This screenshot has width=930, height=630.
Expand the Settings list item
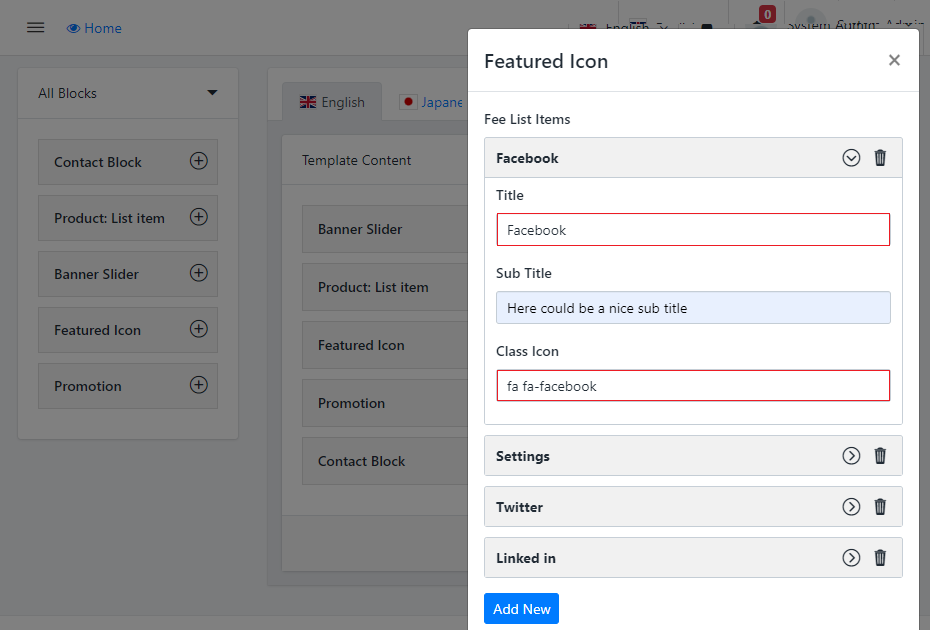point(851,456)
